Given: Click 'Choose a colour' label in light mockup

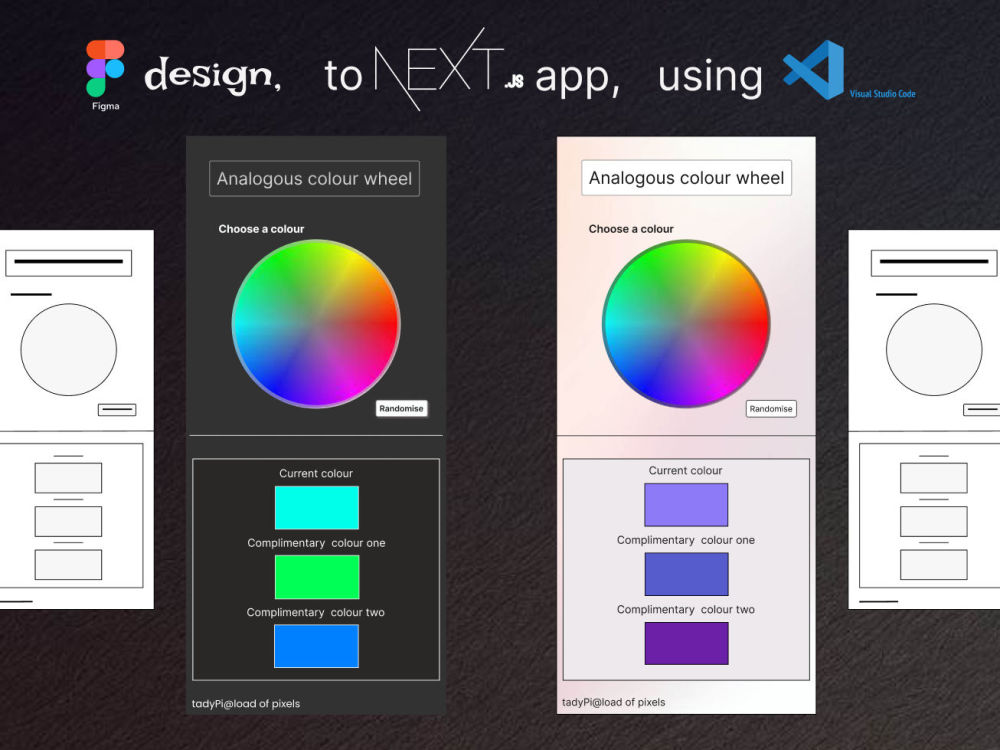Looking at the screenshot, I should coord(631,229).
